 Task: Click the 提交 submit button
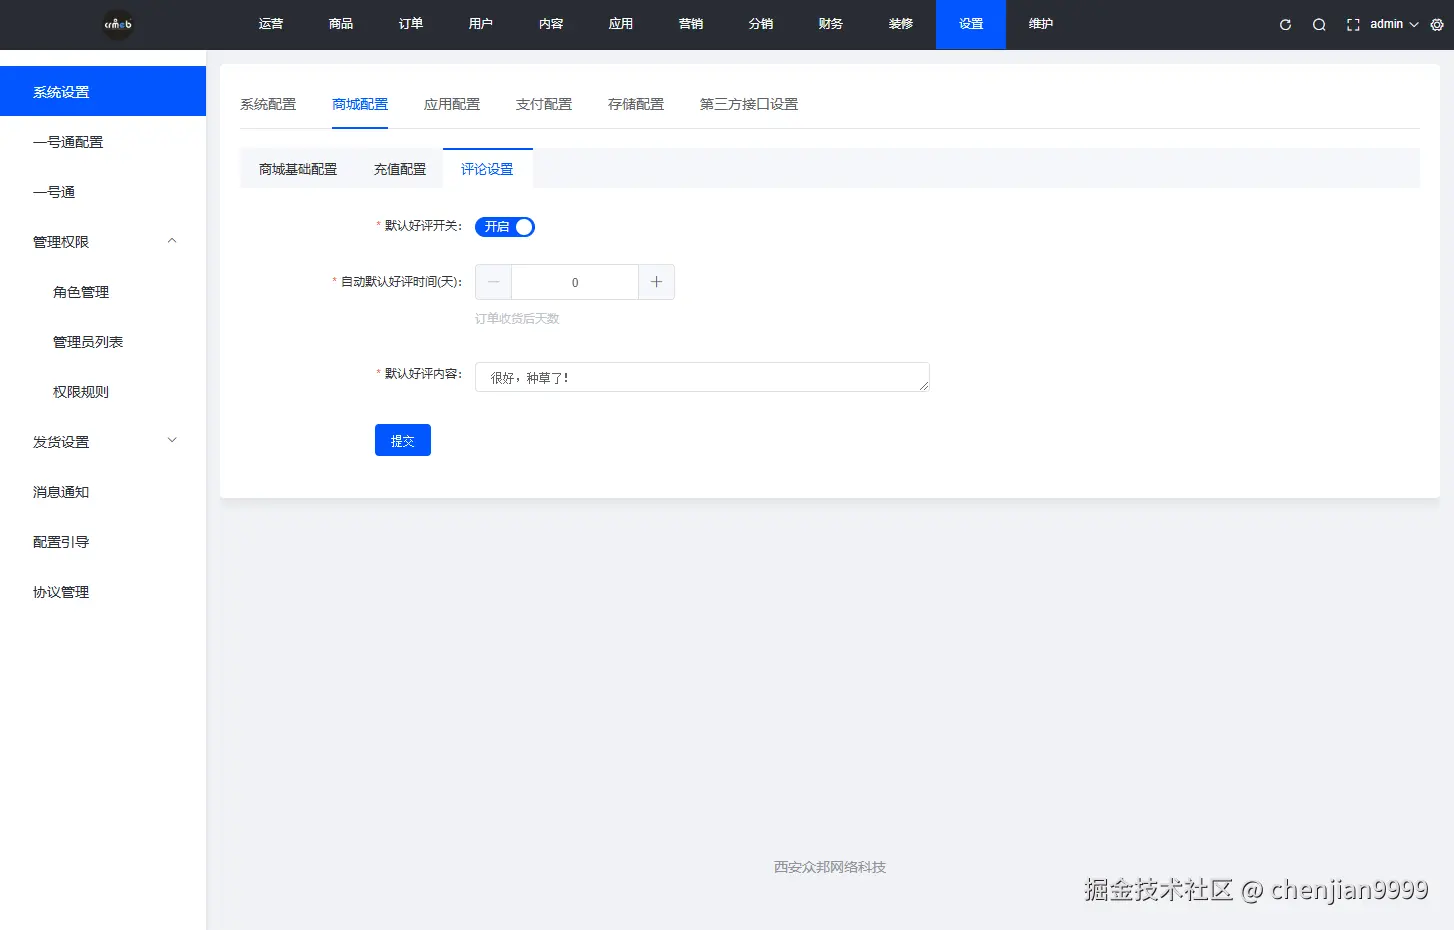(x=403, y=440)
